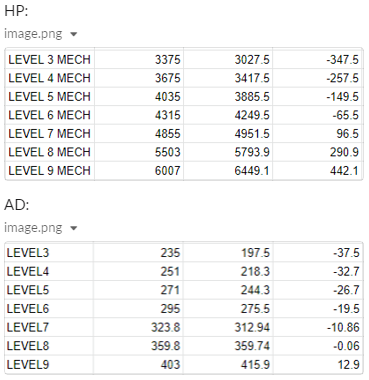Click the 'LEVEL 3 MECH' row label
The height and width of the screenshot is (380, 369).
coord(50,60)
